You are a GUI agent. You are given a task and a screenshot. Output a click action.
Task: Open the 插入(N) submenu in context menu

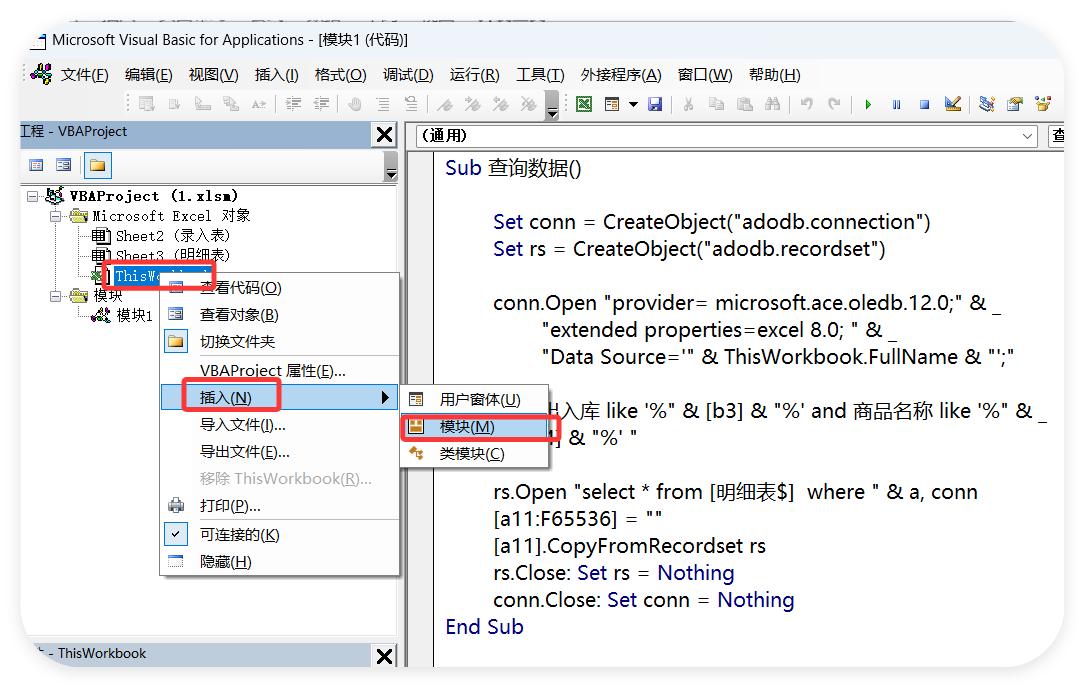coord(279,397)
